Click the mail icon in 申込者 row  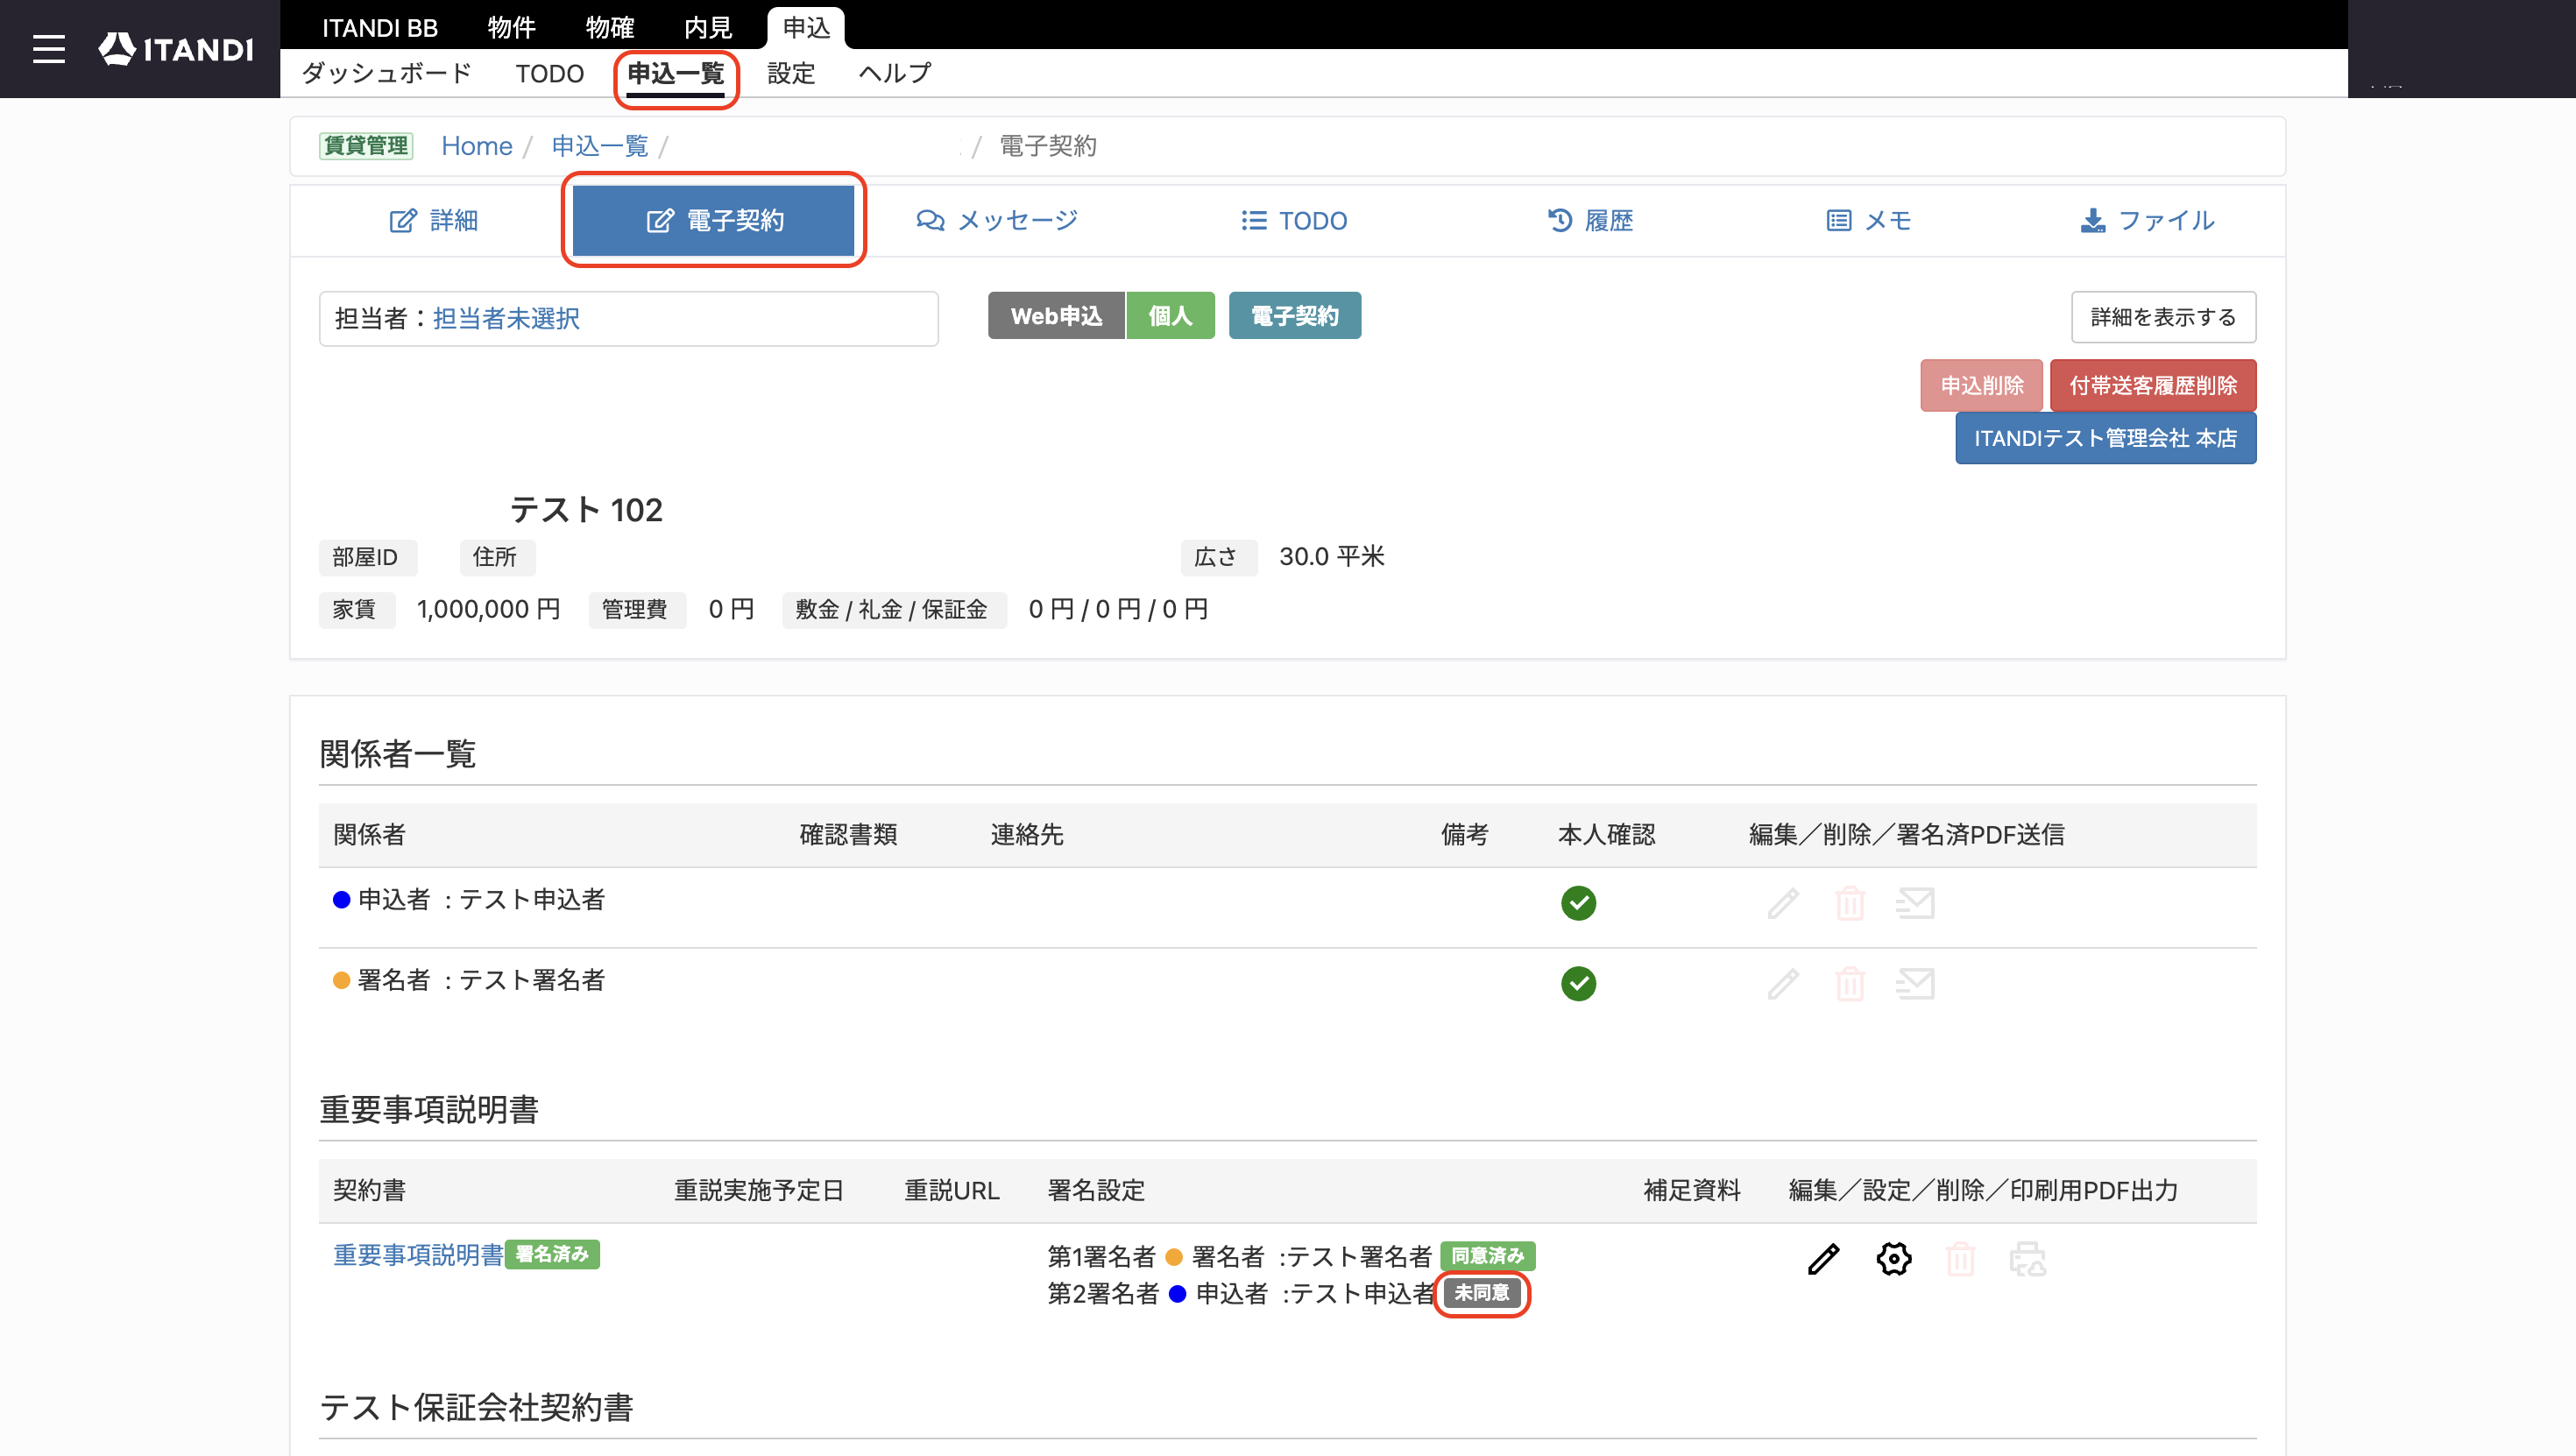coord(1915,903)
